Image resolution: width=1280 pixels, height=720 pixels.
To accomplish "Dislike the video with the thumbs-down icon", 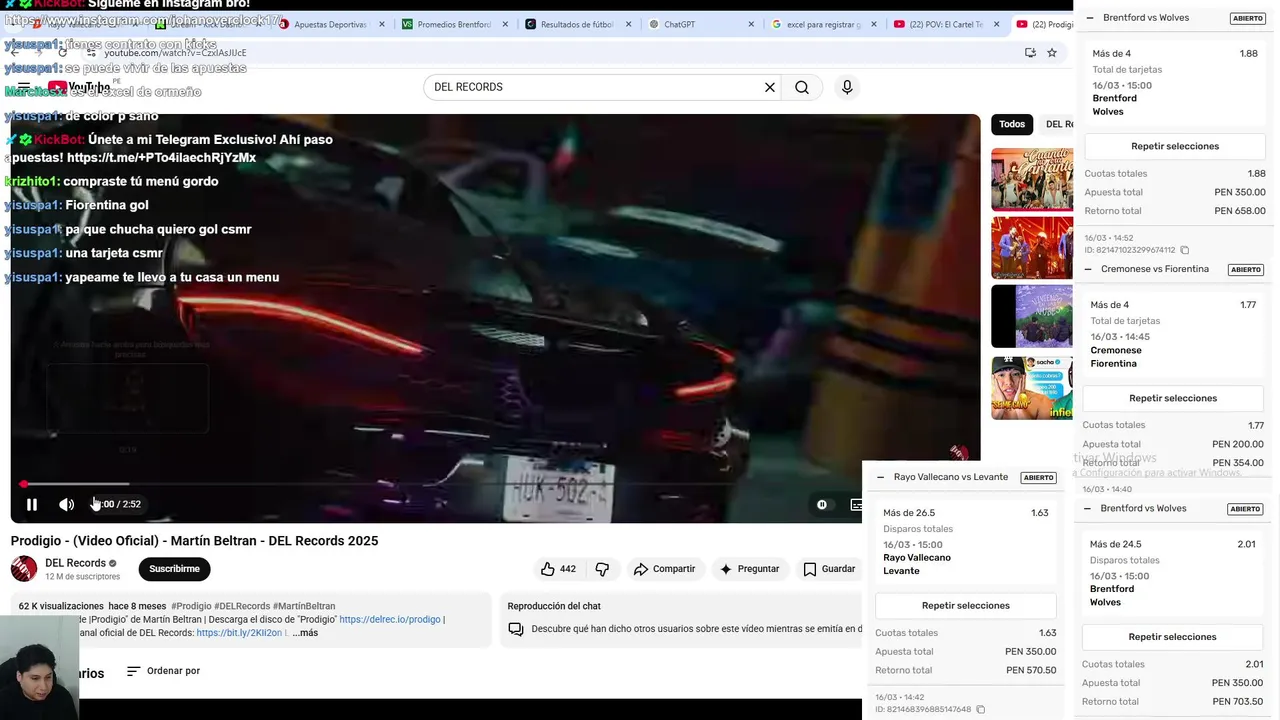I will [x=602, y=569].
